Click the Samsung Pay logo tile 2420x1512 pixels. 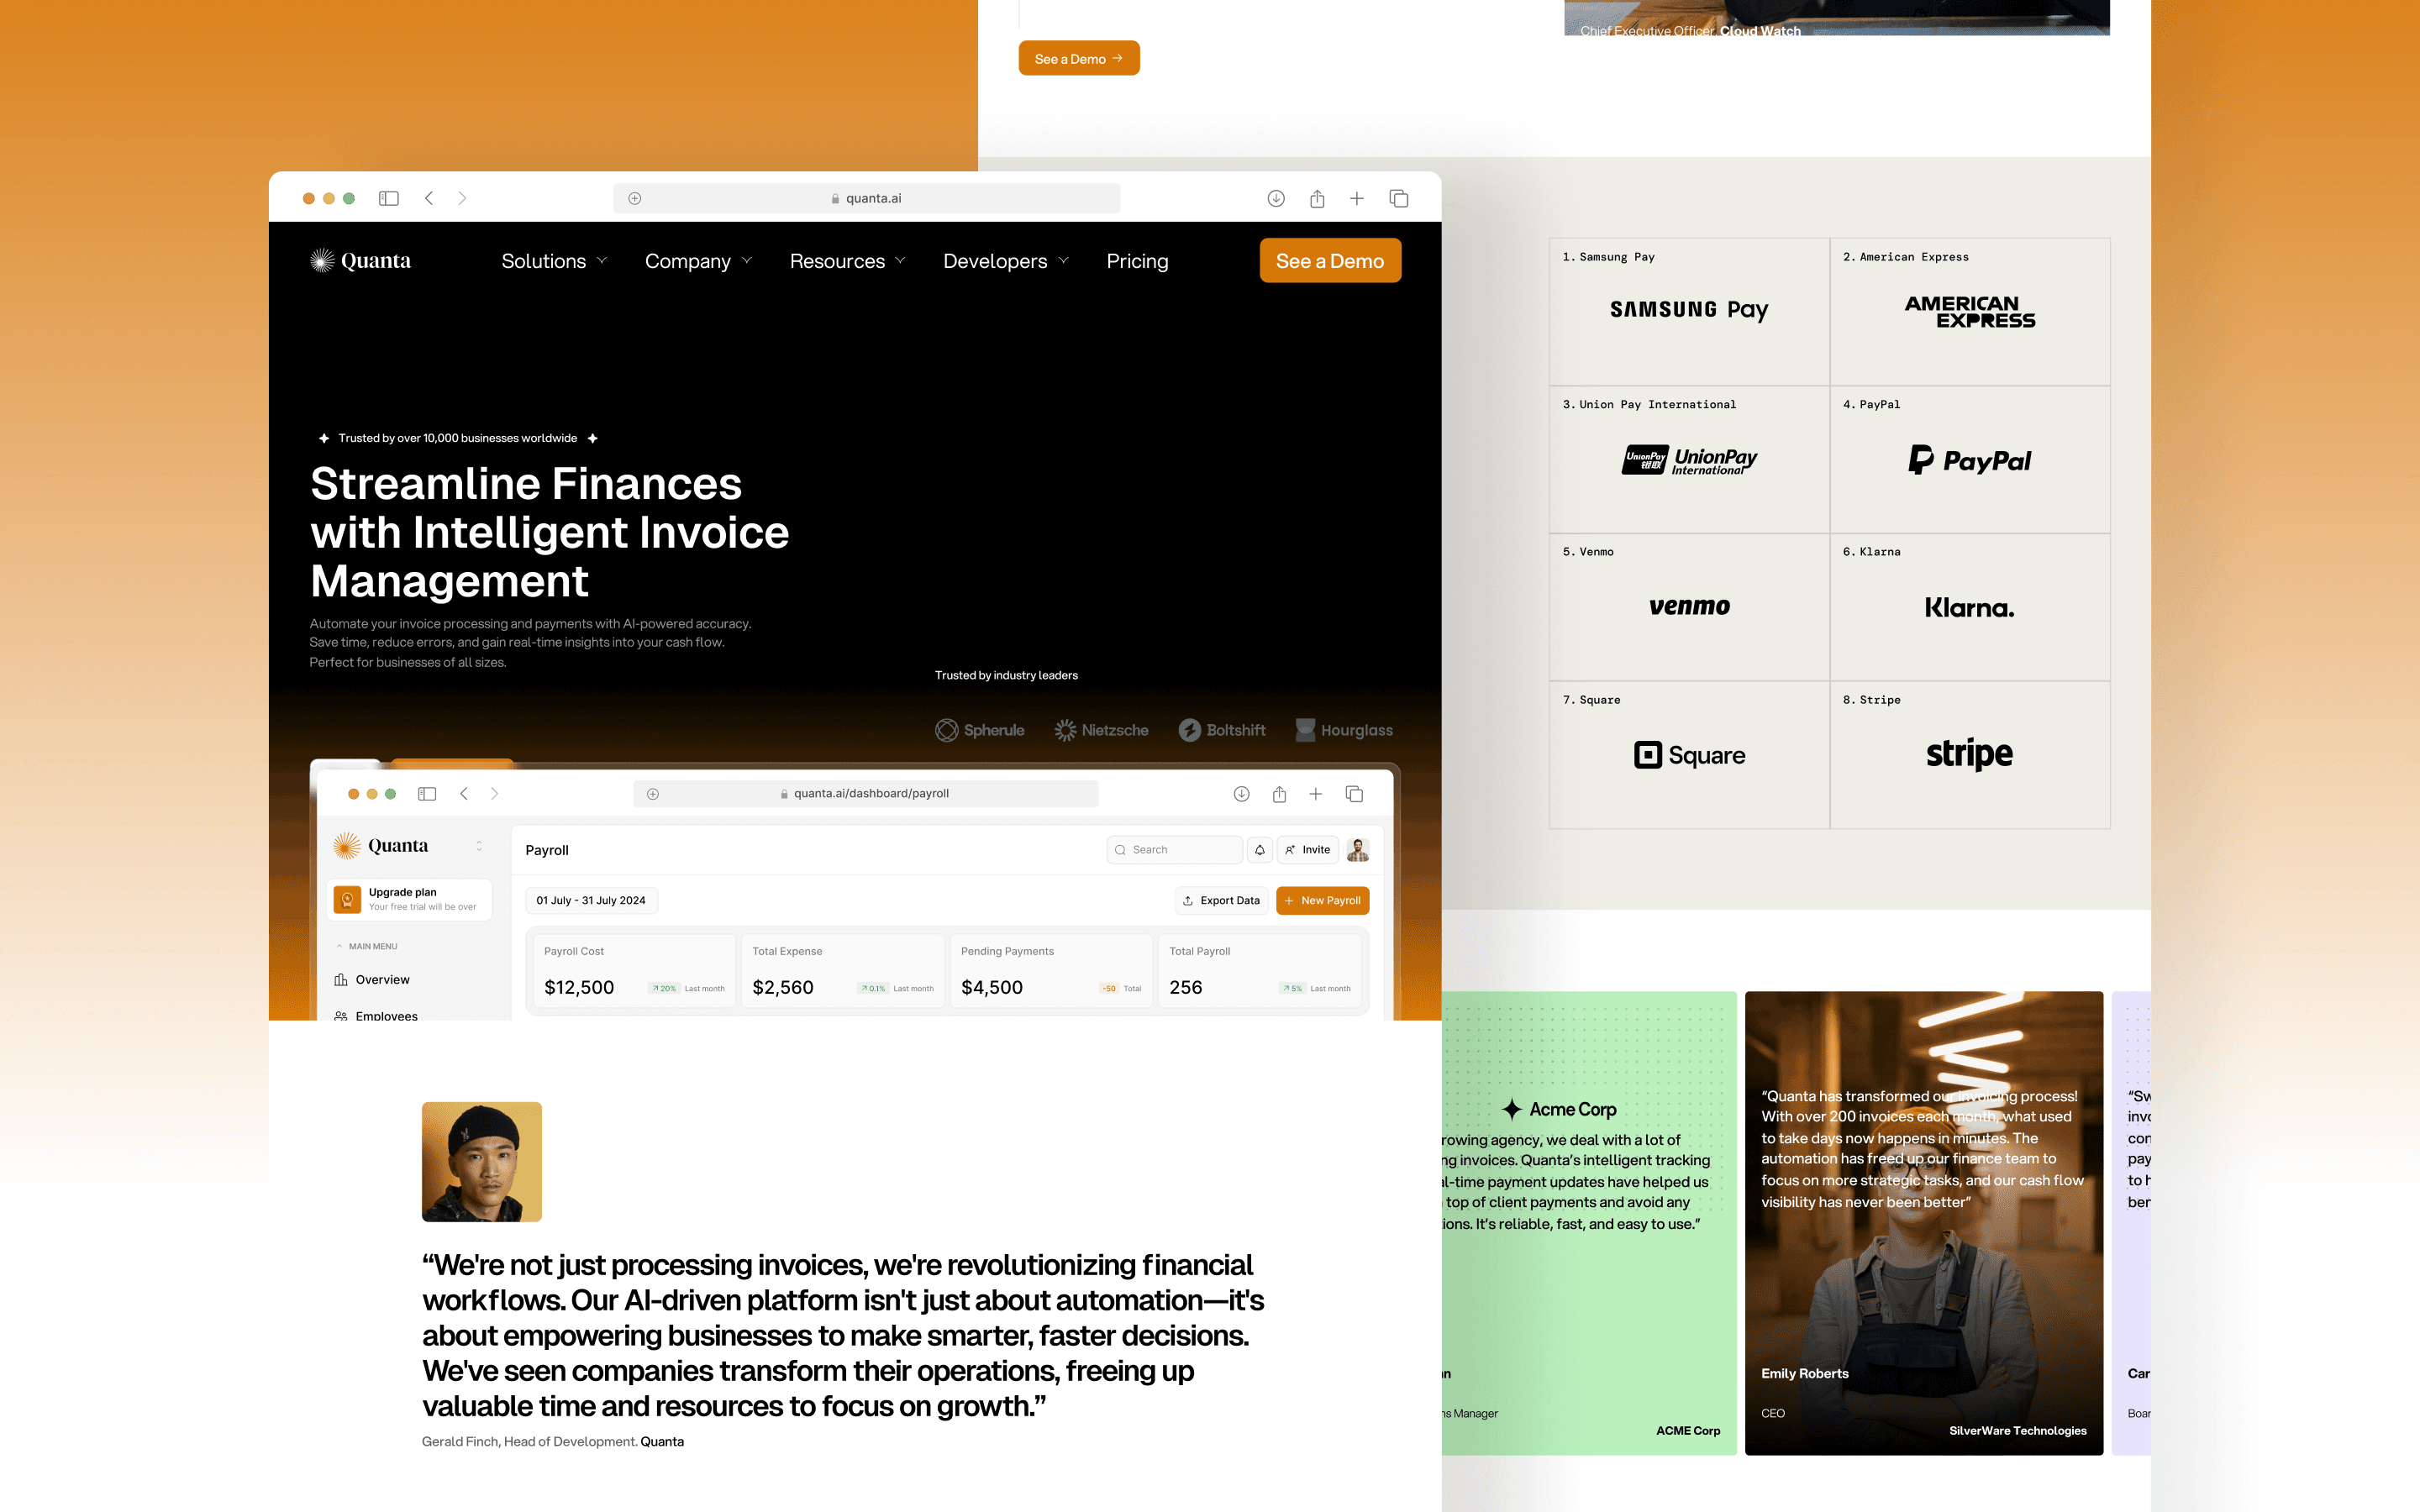click(x=1689, y=311)
